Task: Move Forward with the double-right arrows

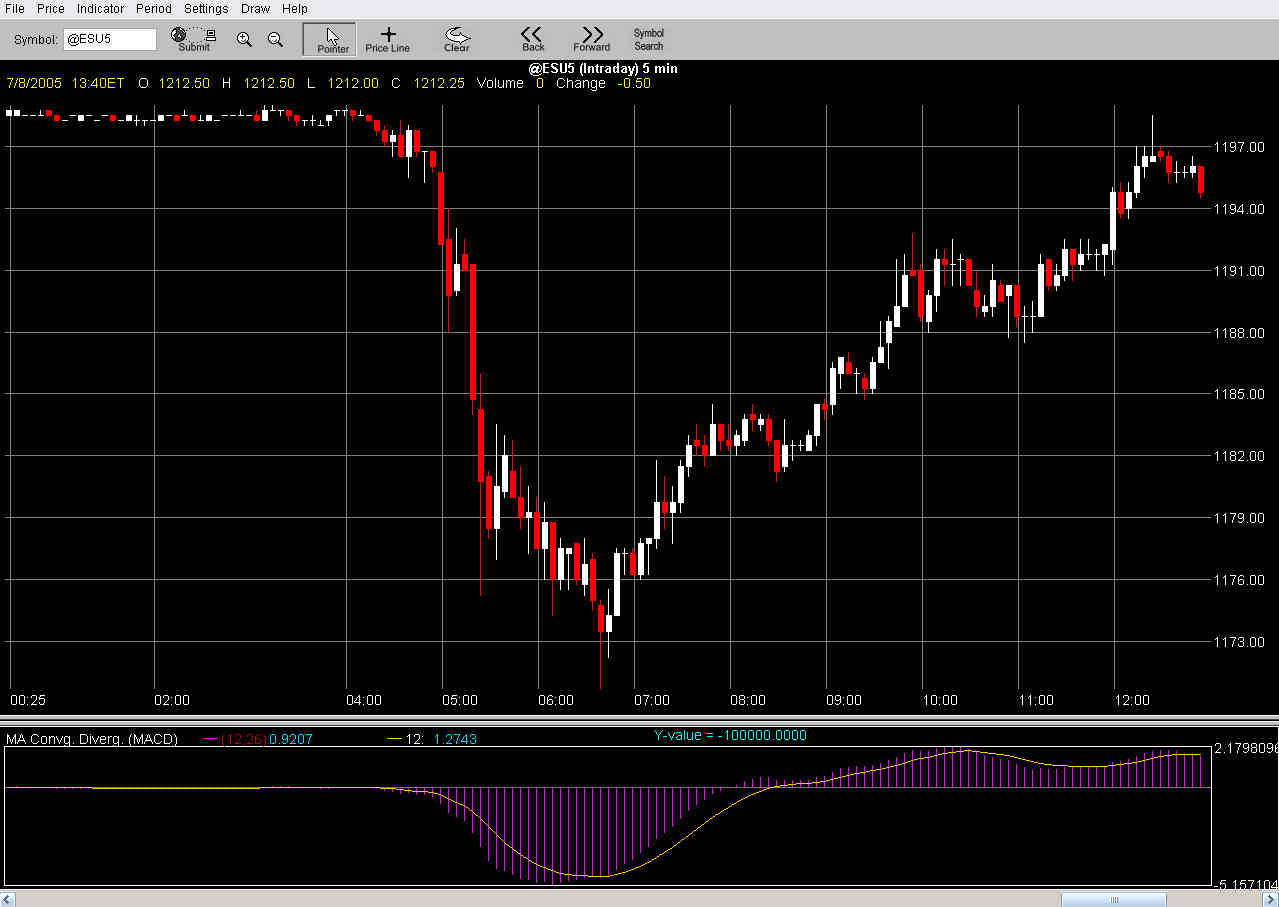Action: click(x=592, y=40)
